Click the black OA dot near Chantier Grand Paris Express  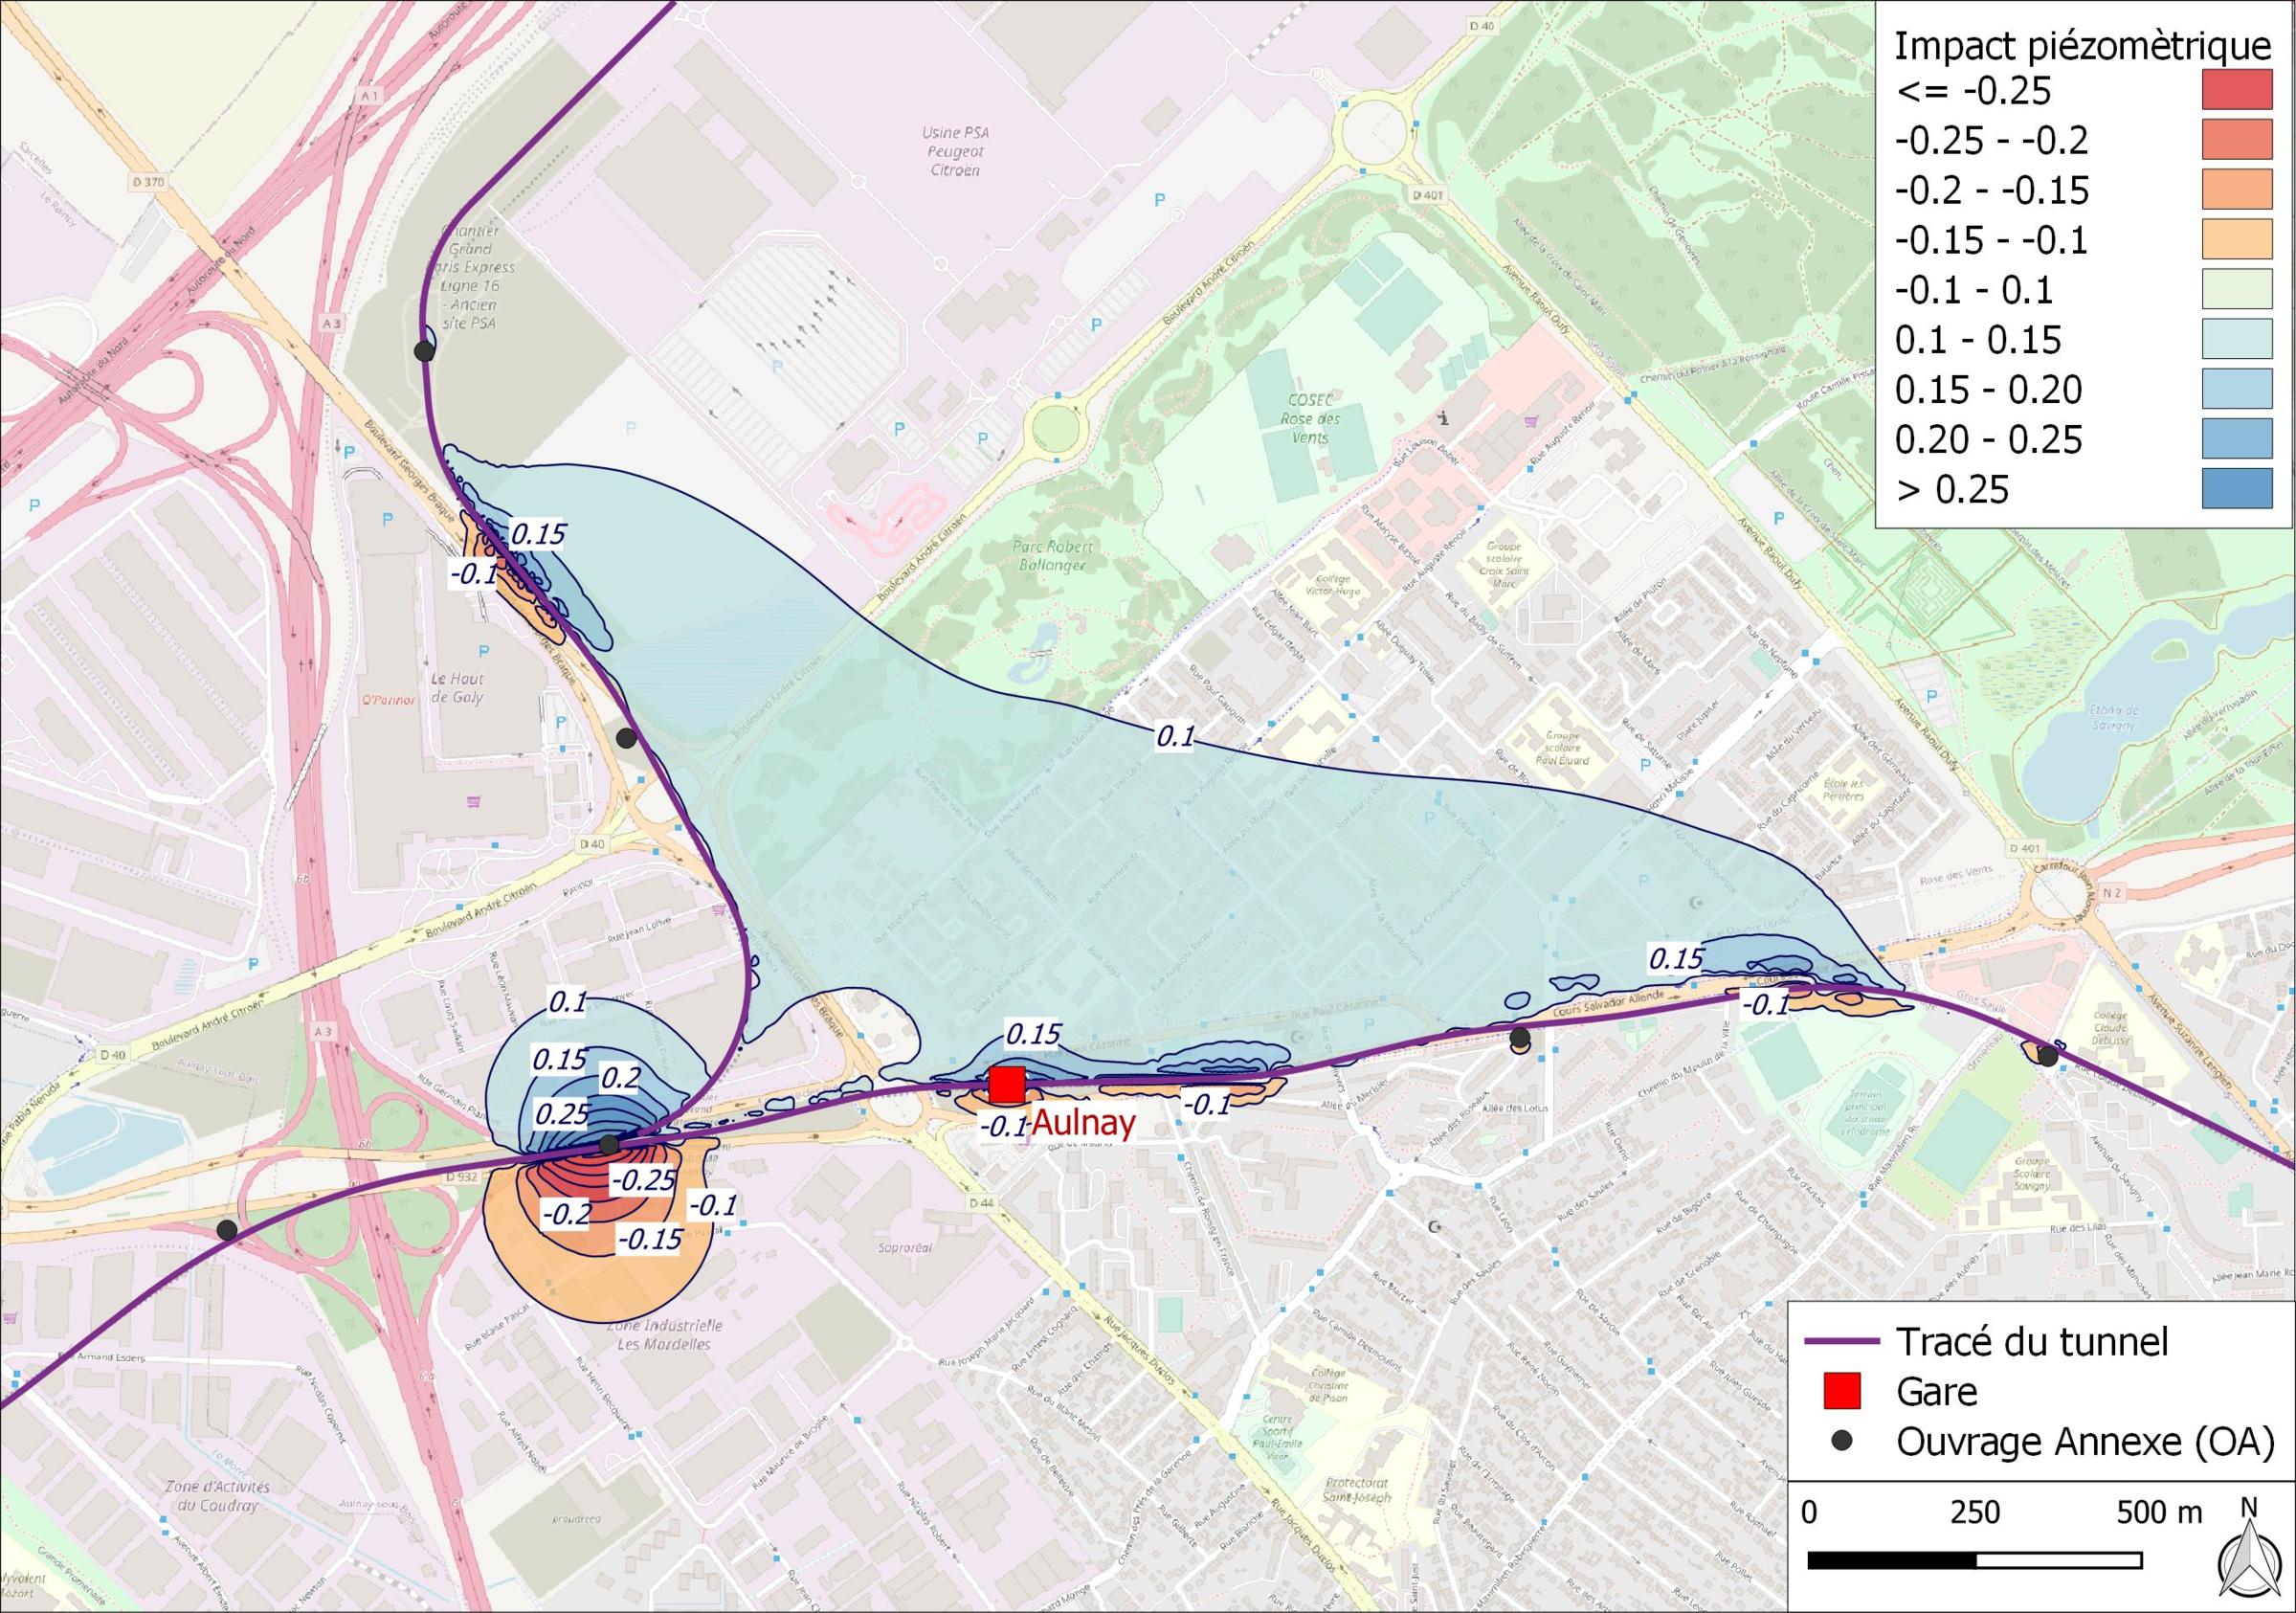424,350
